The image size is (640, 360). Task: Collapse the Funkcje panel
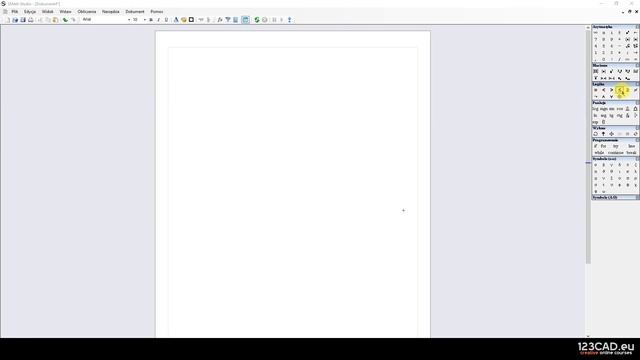(638, 103)
